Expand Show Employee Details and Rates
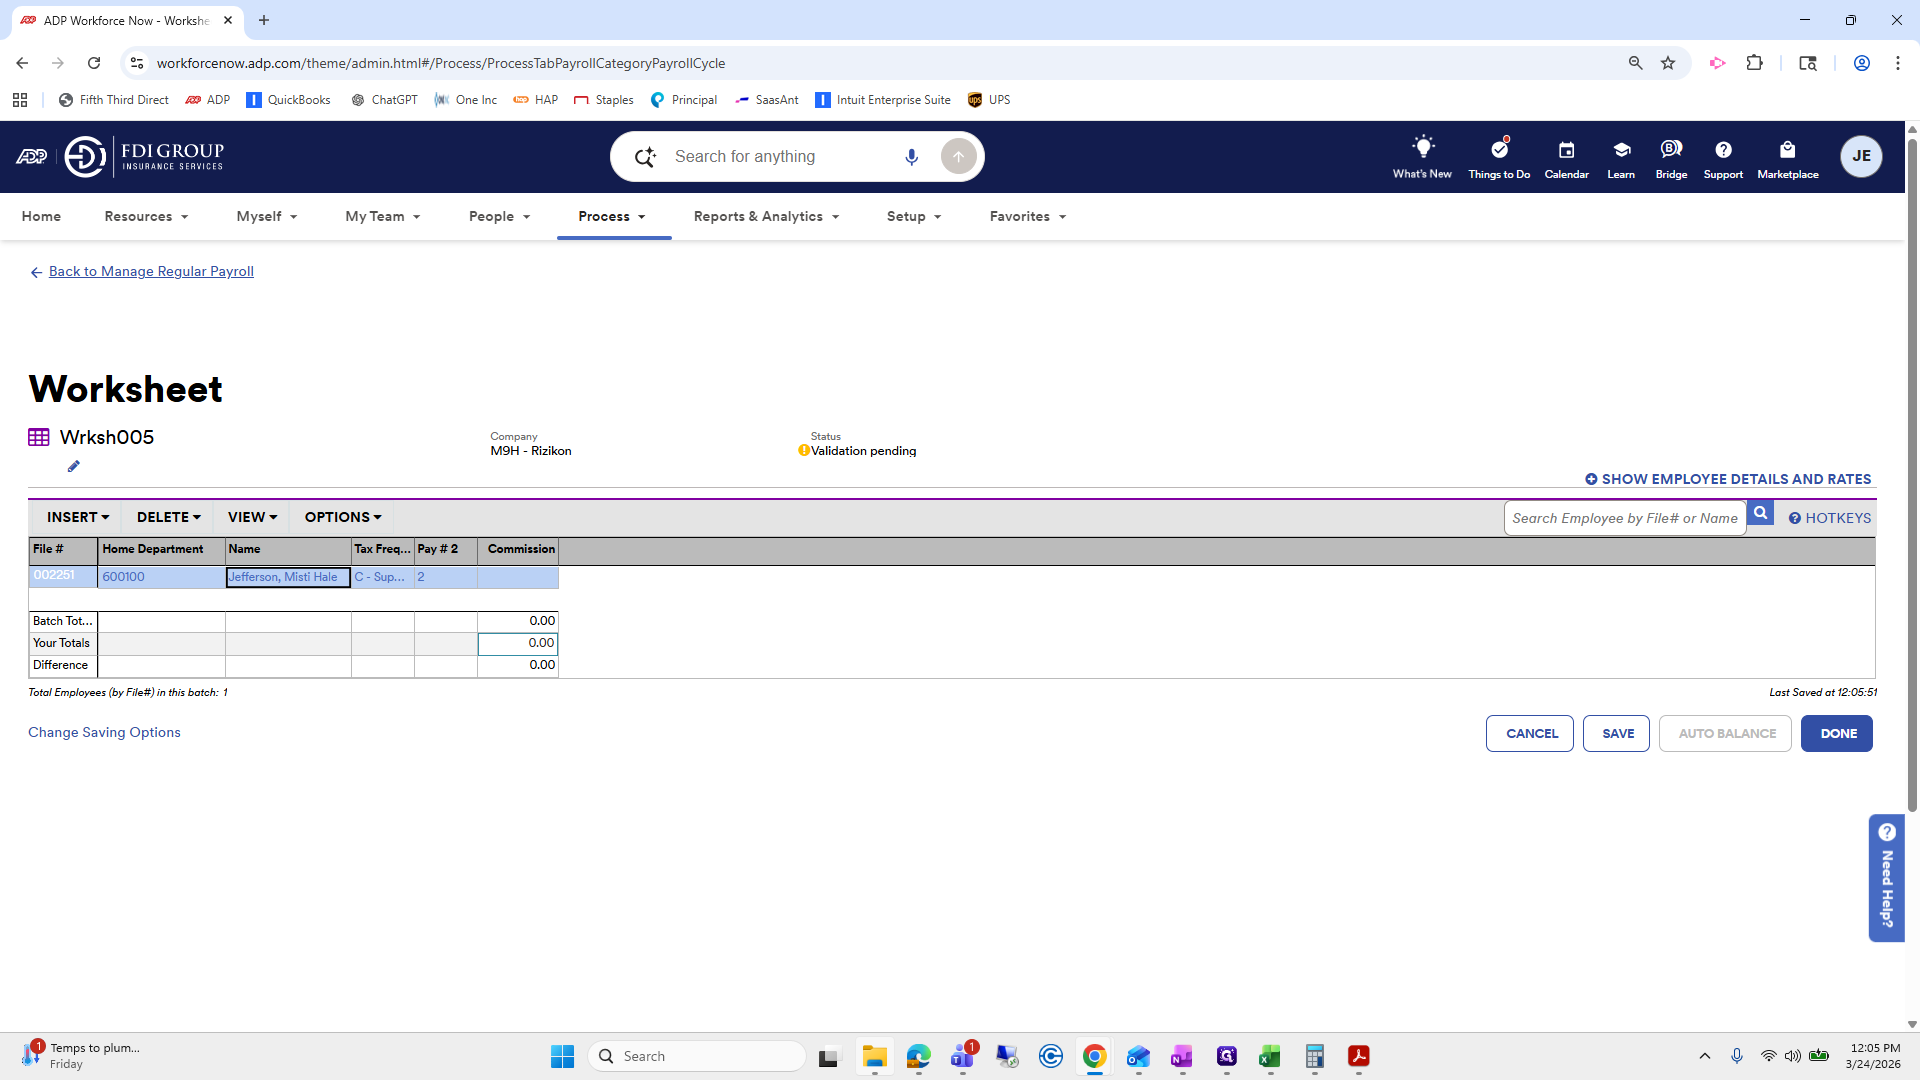 [1727, 479]
